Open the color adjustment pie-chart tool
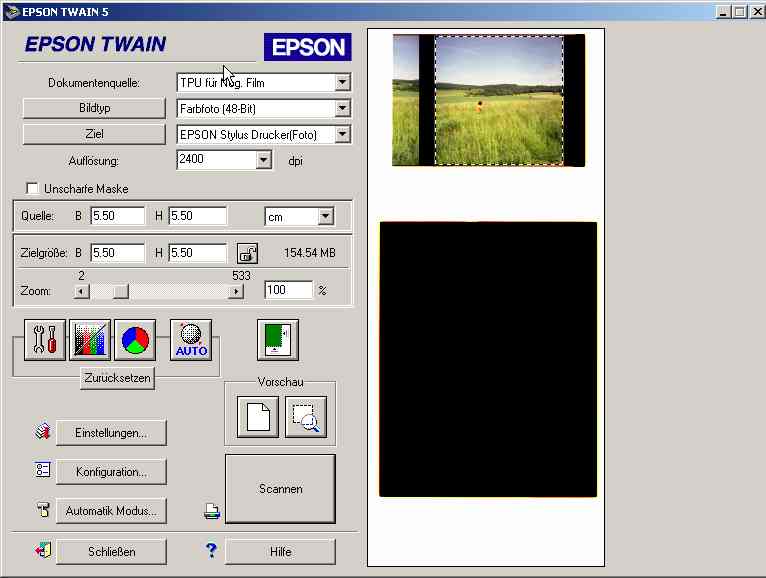This screenshot has width=766, height=578. (x=135, y=340)
